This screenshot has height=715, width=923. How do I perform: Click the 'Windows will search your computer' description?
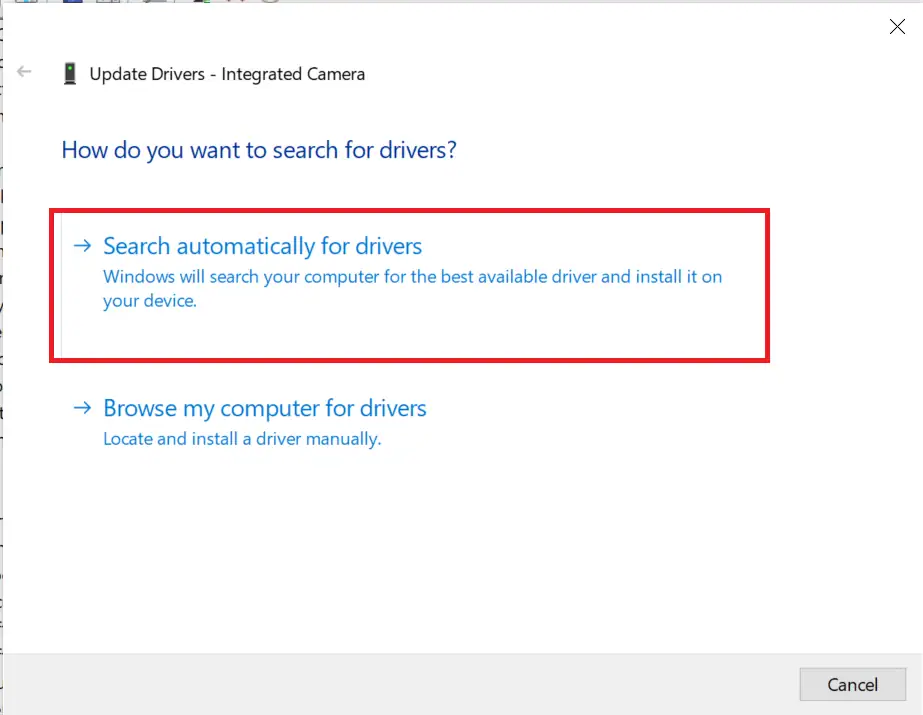(x=412, y=277)
